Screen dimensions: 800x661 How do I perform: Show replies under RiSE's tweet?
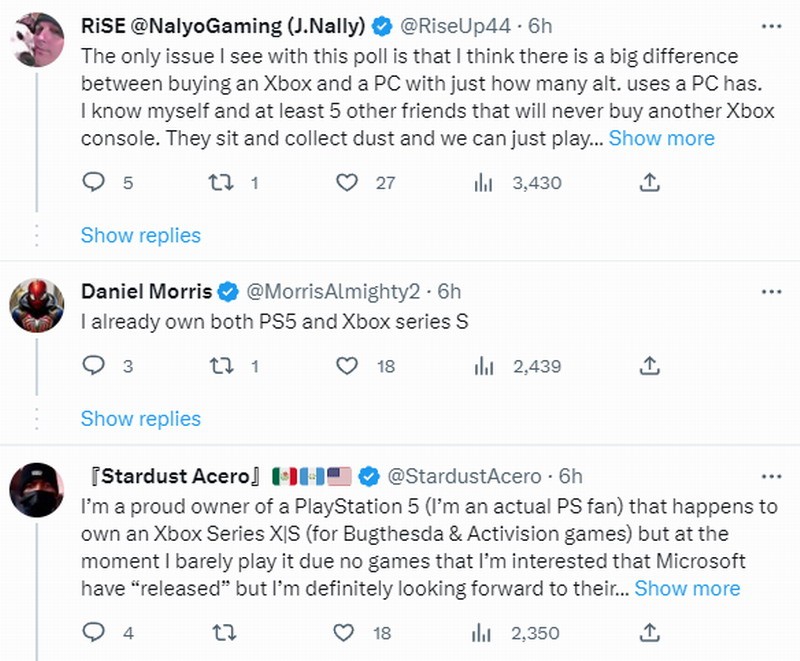(140, 235)
